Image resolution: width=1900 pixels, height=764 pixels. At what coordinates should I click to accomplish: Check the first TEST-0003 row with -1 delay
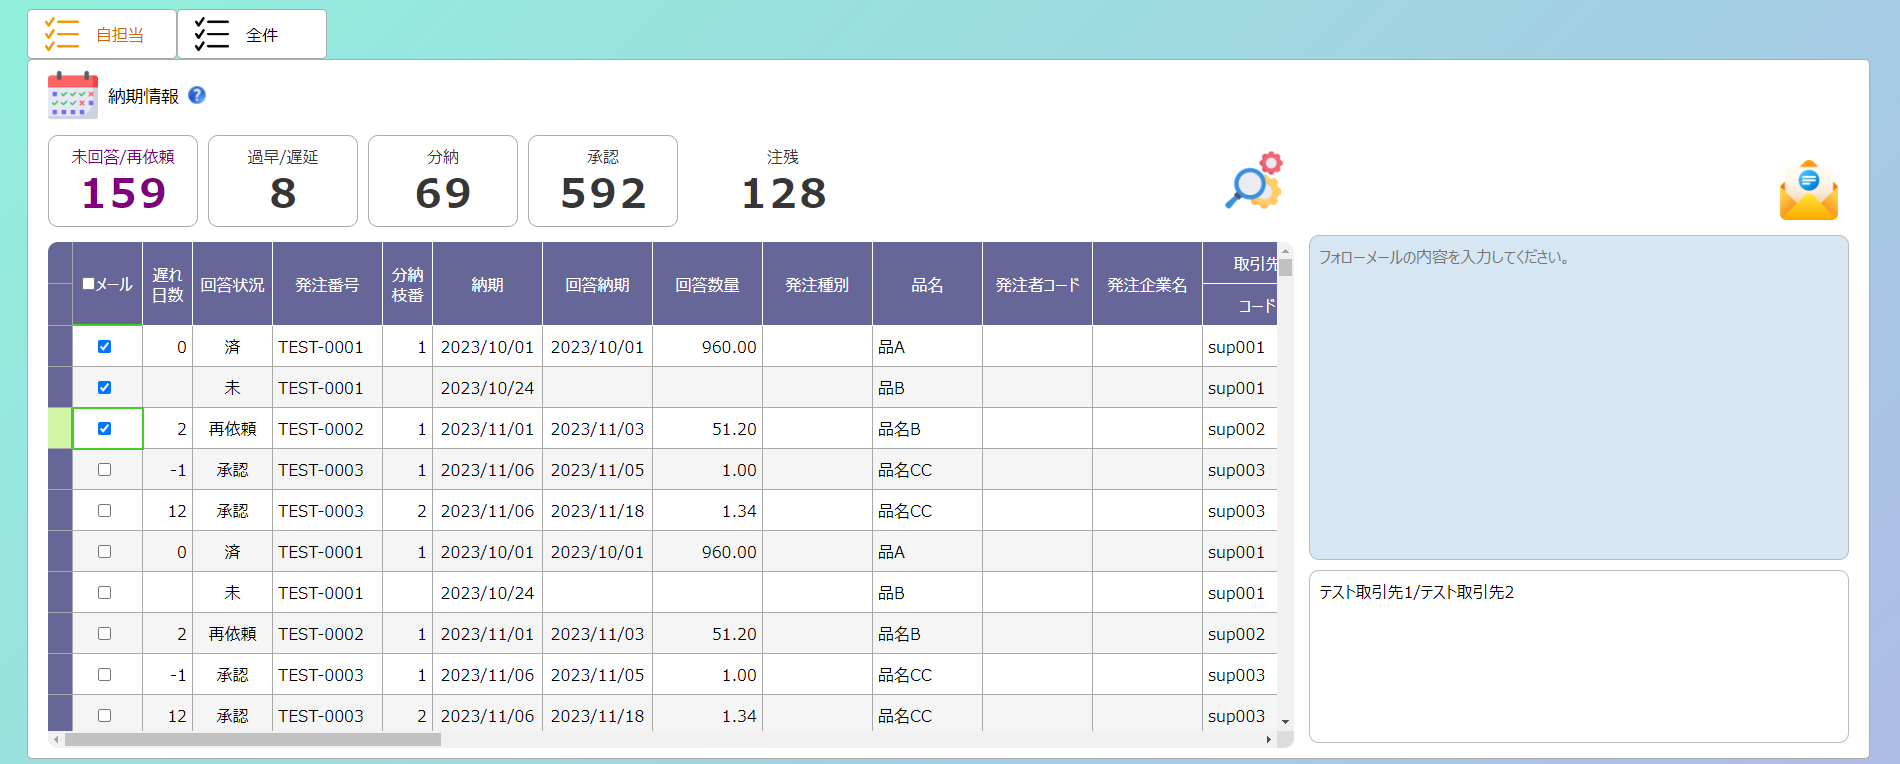coord(104,469)
